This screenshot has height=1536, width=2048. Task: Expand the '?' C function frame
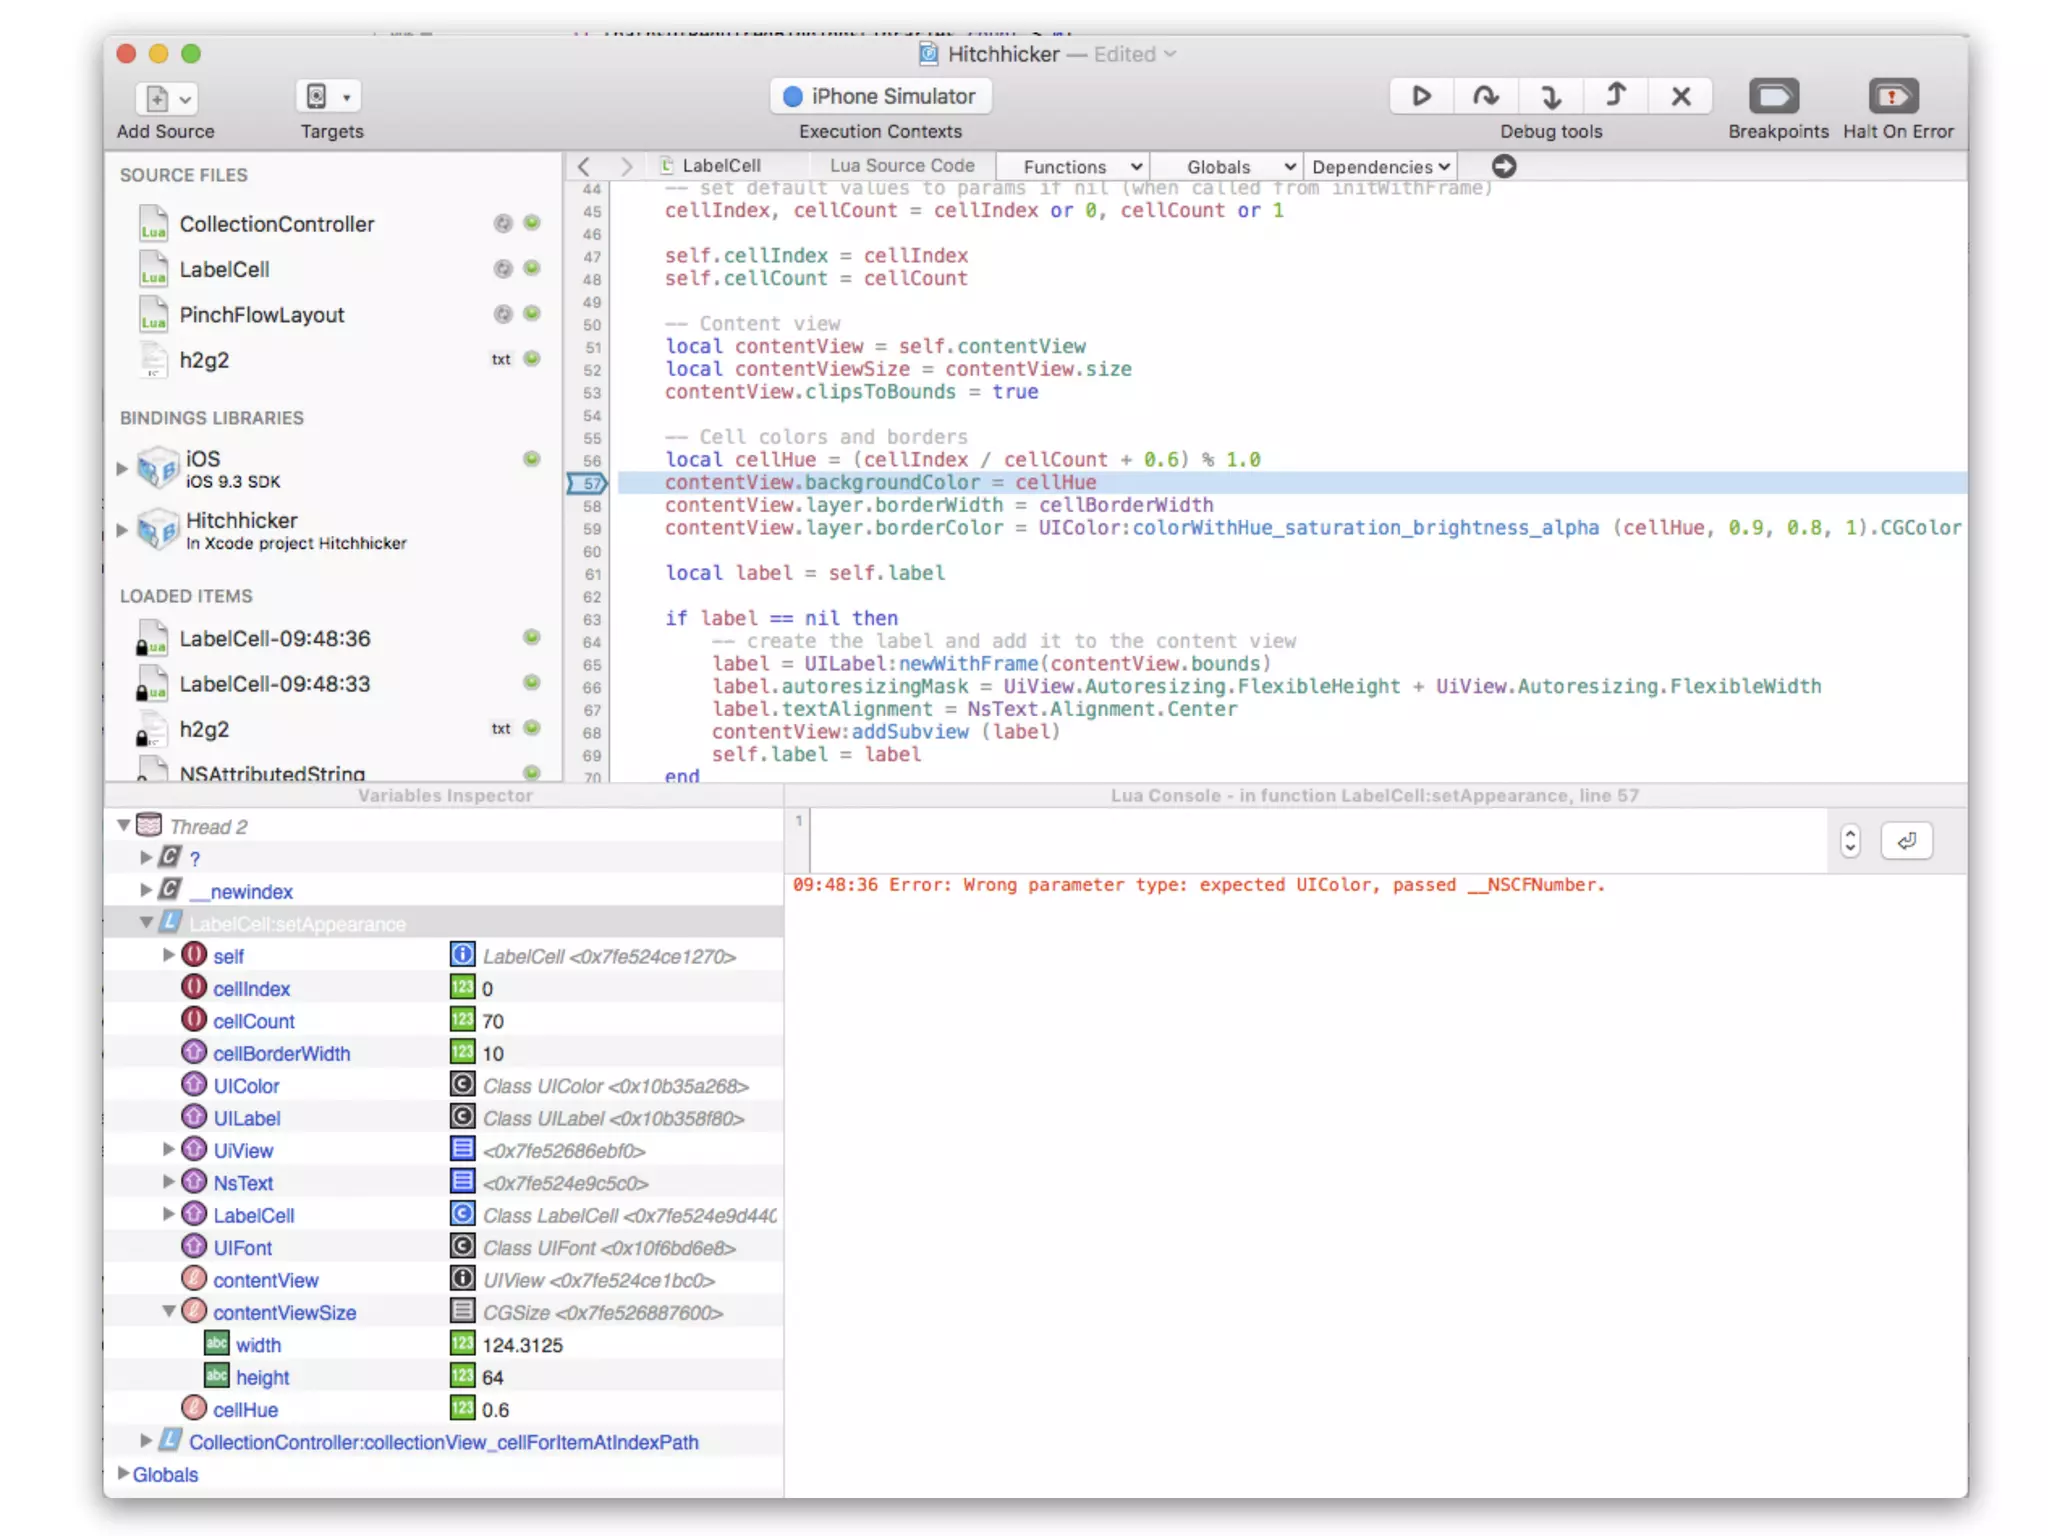point(146,857)
